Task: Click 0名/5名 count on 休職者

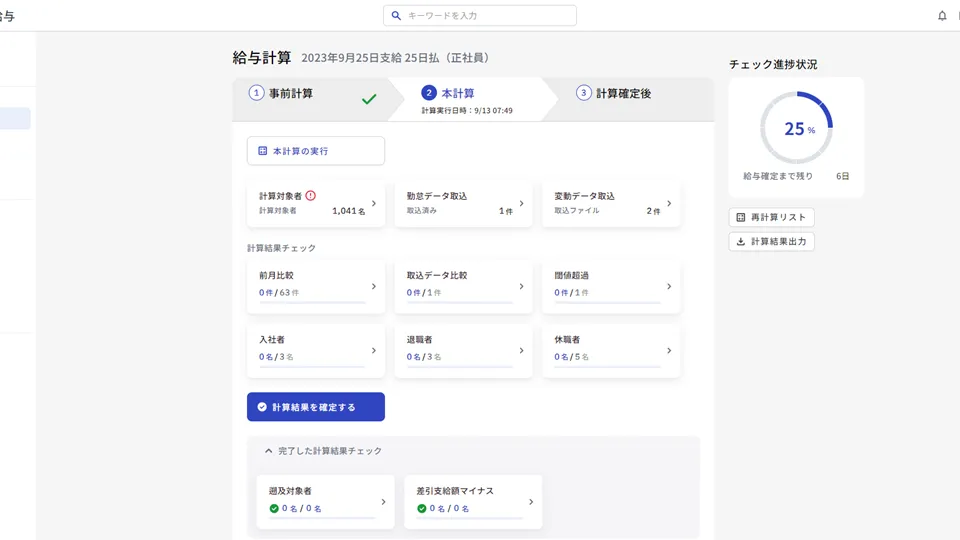Action: pos(571,356)
